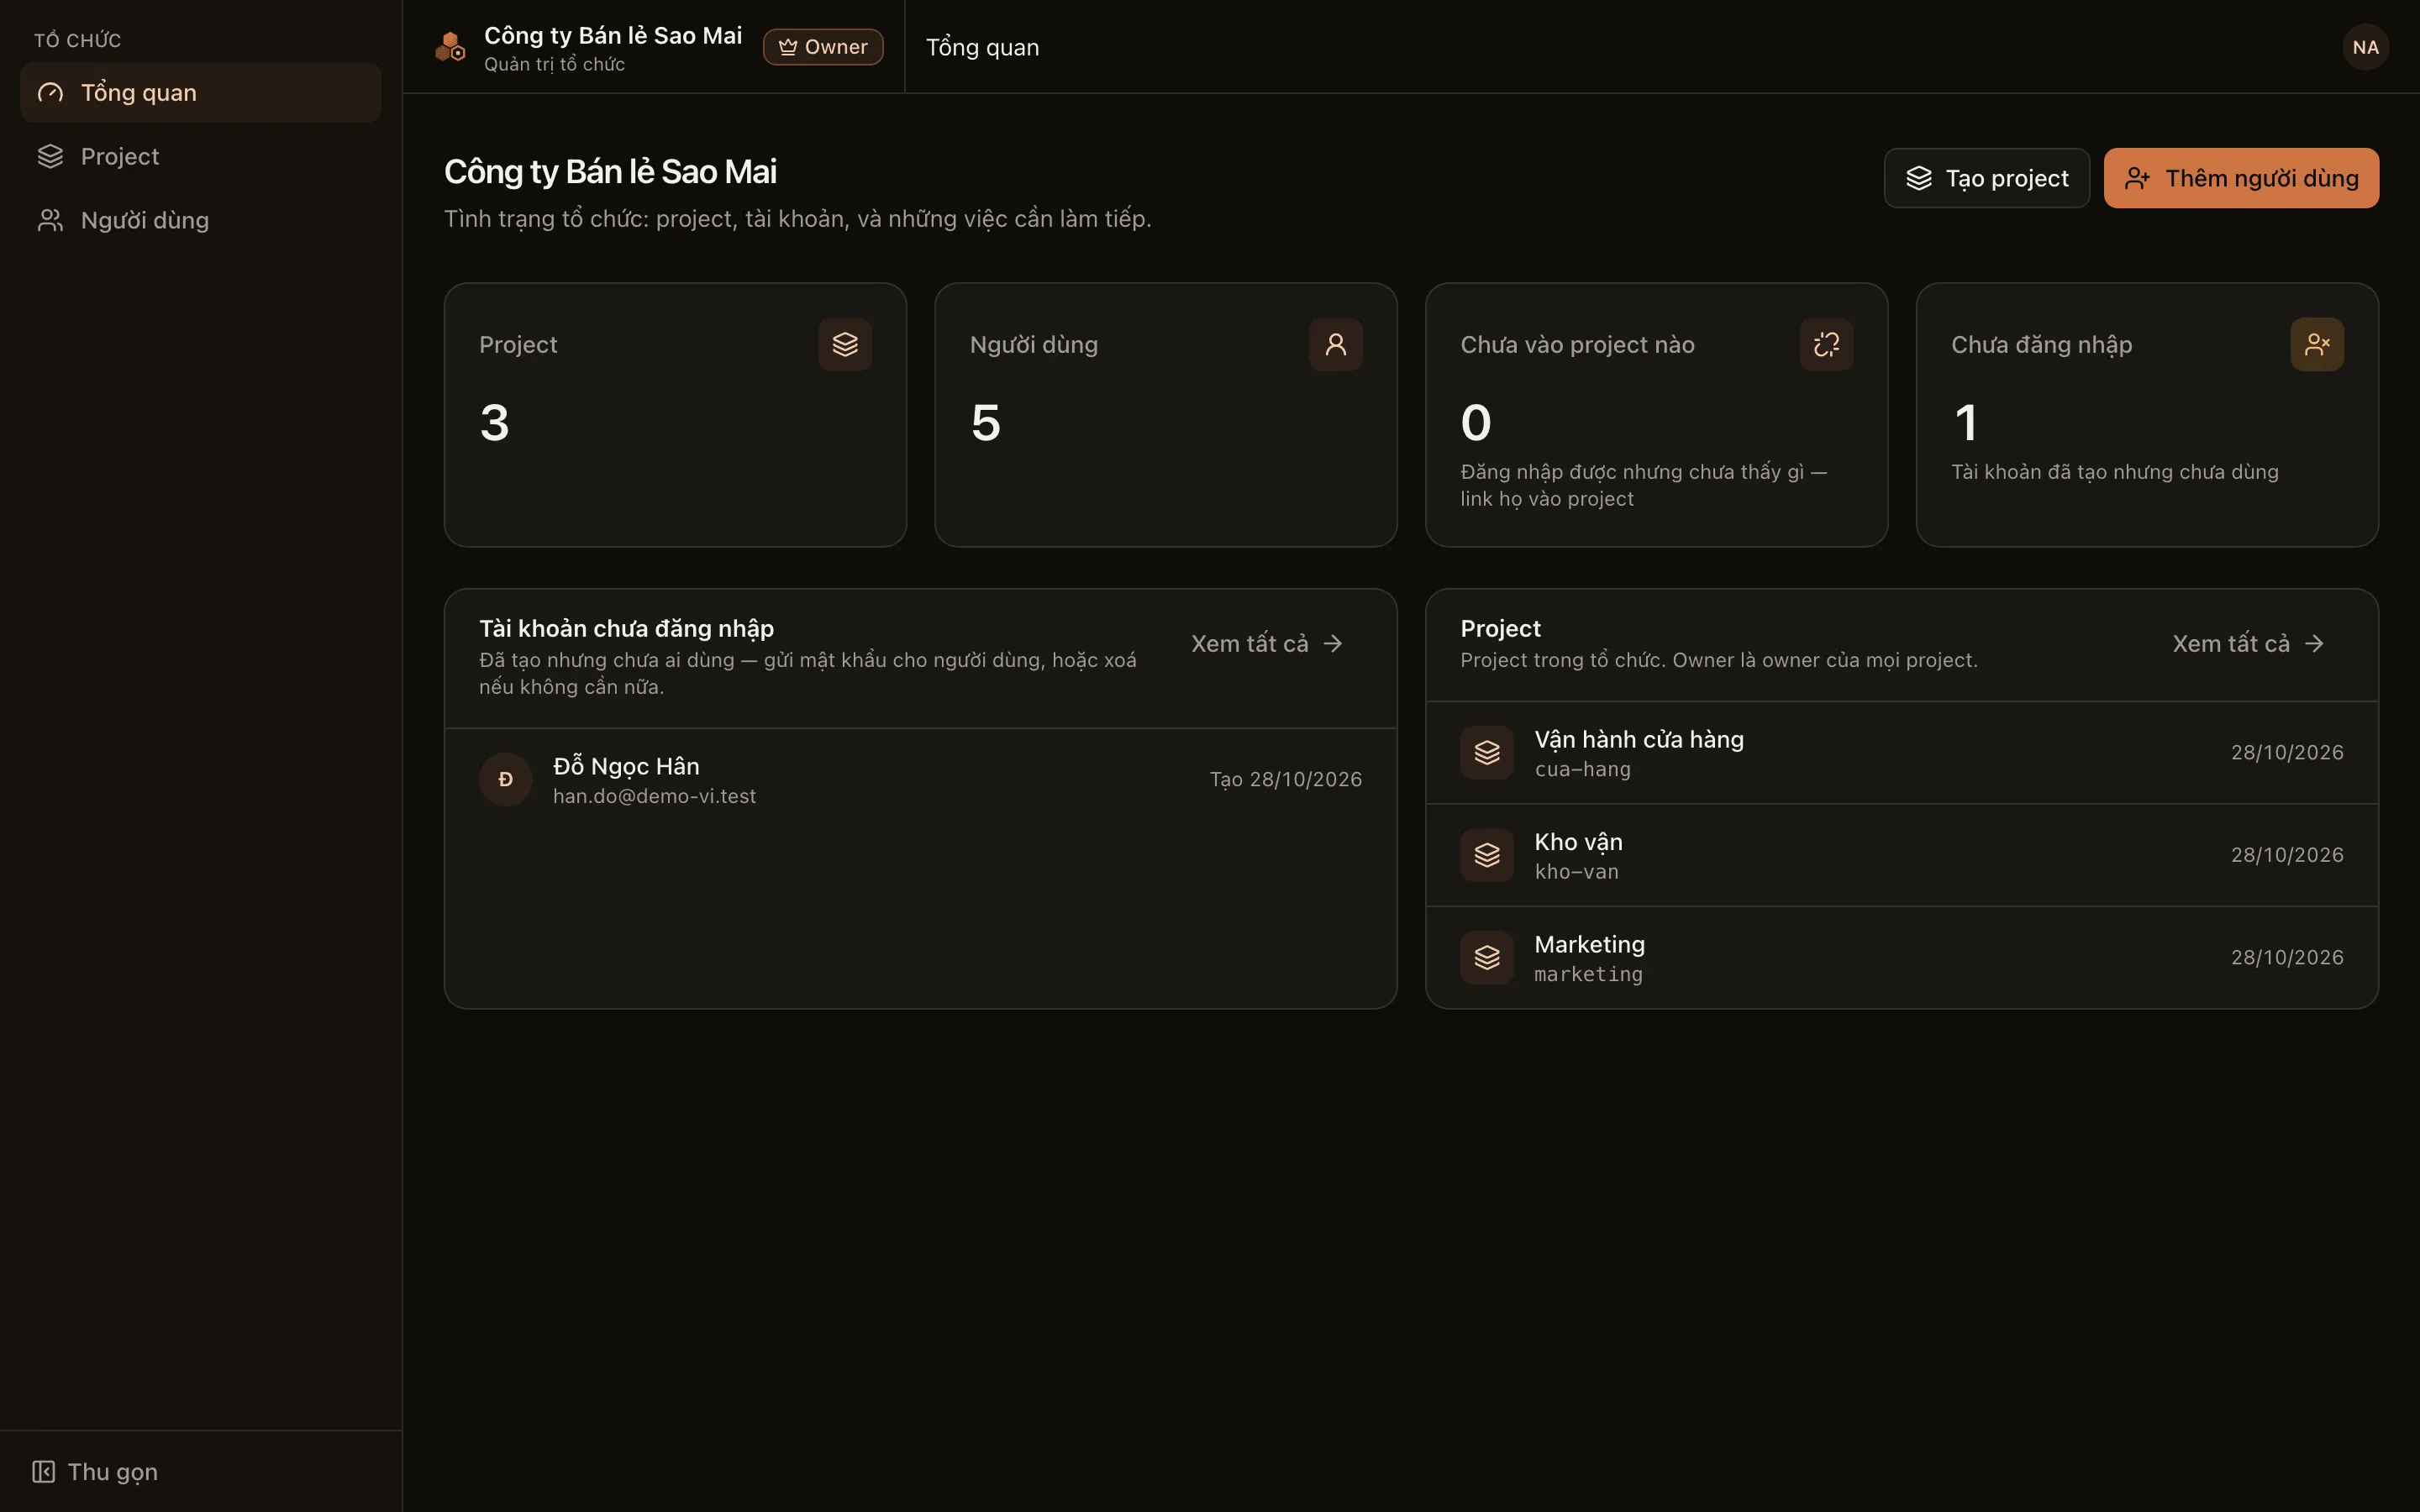The width and height of the screenshot is (2420, 1512).
Task: Open the Tổng quan sidebar item
Action: 200,93
